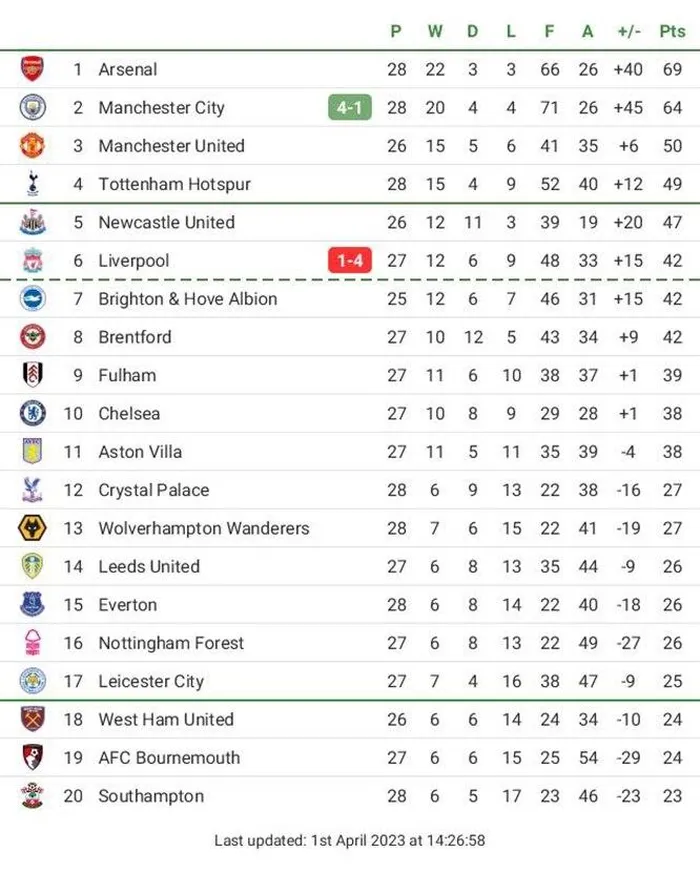Click the Tottenham Hotspur crest icon
The height and width of the screenshot is (873, 700).
pos(33,184)
